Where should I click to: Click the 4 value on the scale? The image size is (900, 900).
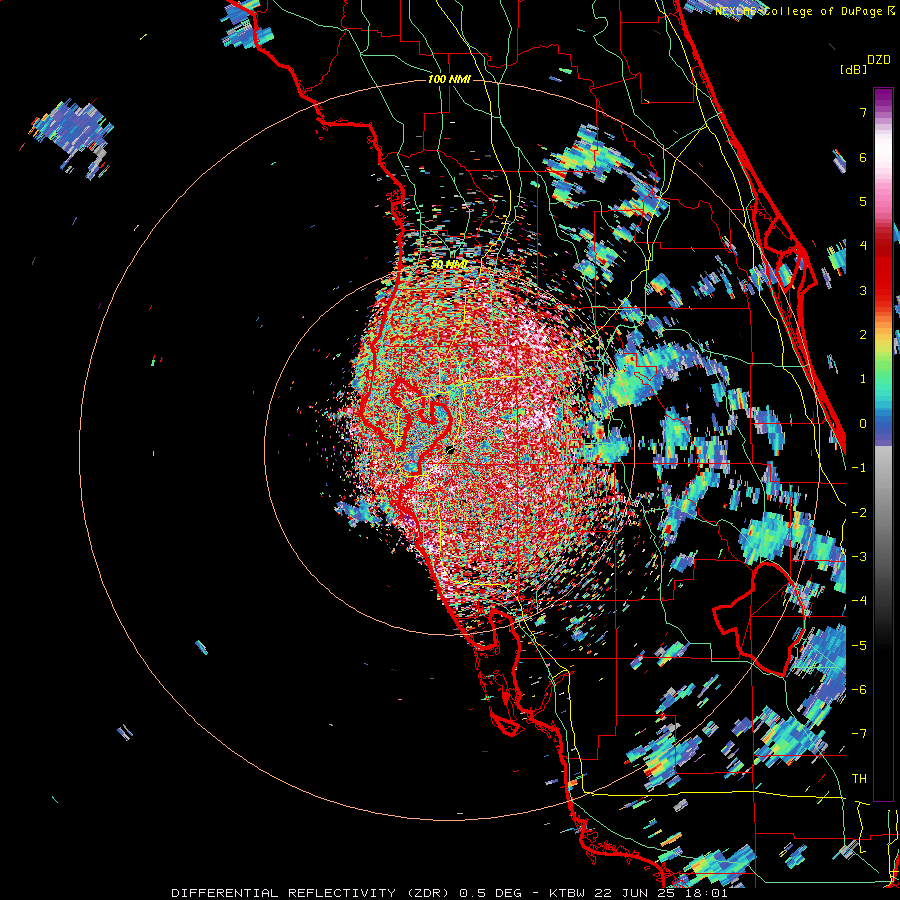(x=863, y=246)
